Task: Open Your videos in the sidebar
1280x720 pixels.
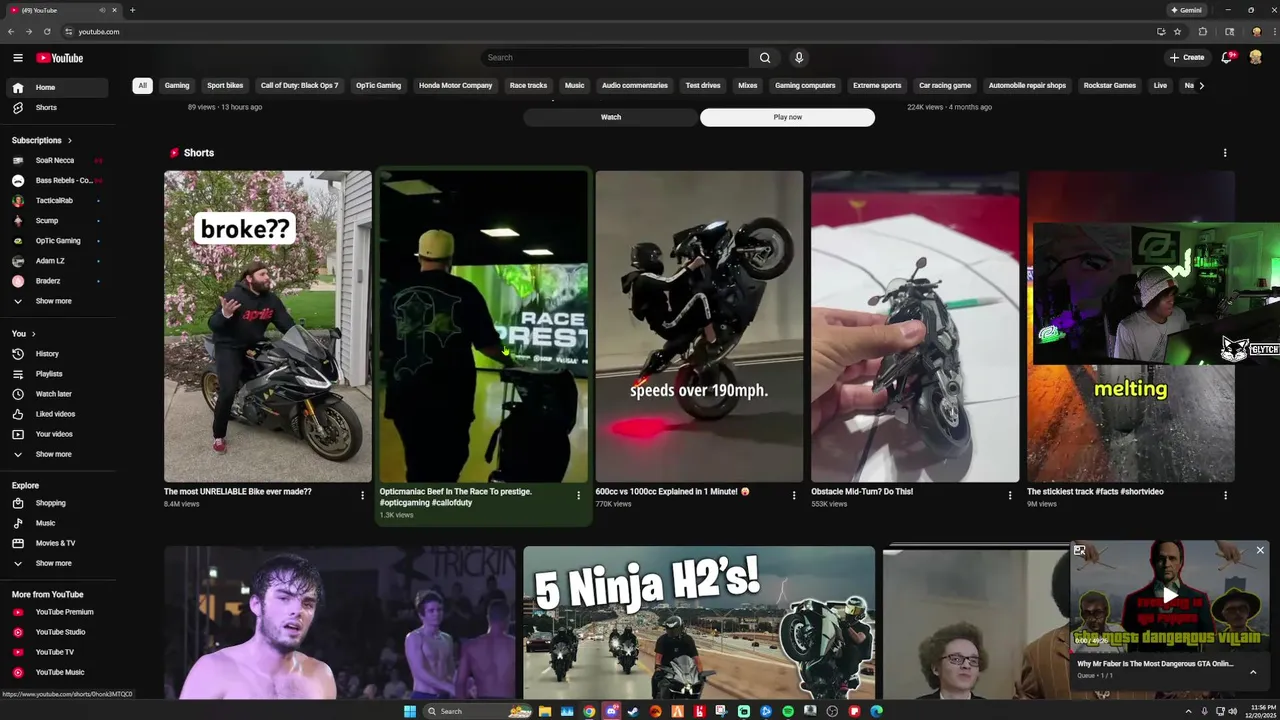Action: pos(55,434)
